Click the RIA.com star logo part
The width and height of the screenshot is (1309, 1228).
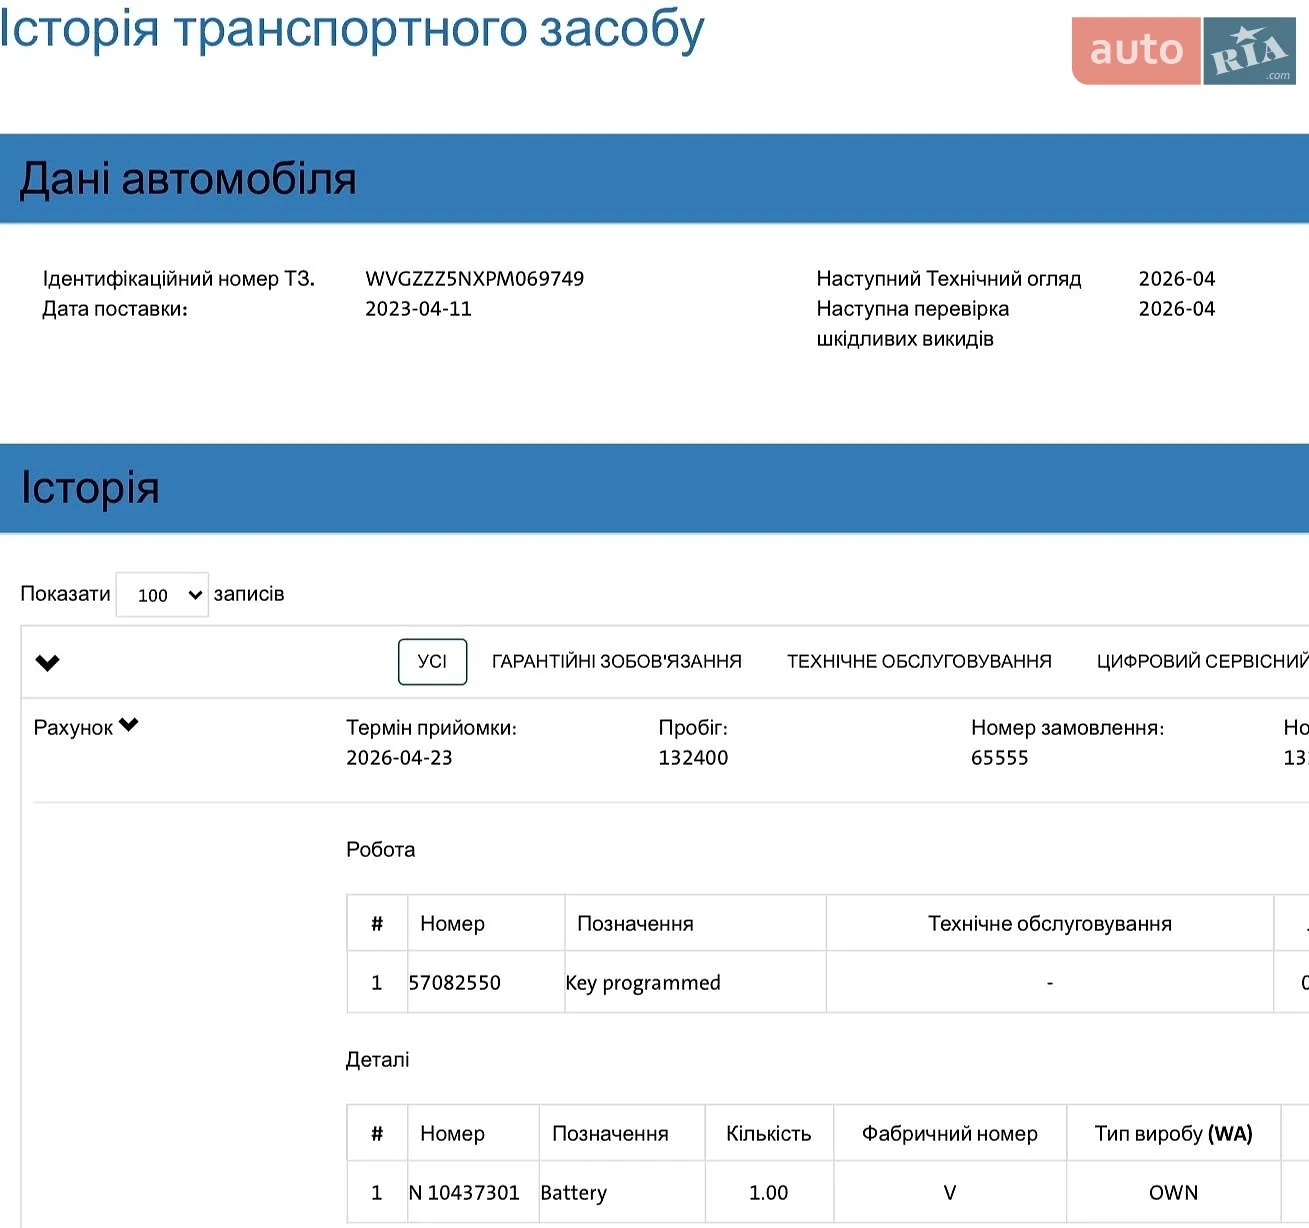[x=1250, y=51]
